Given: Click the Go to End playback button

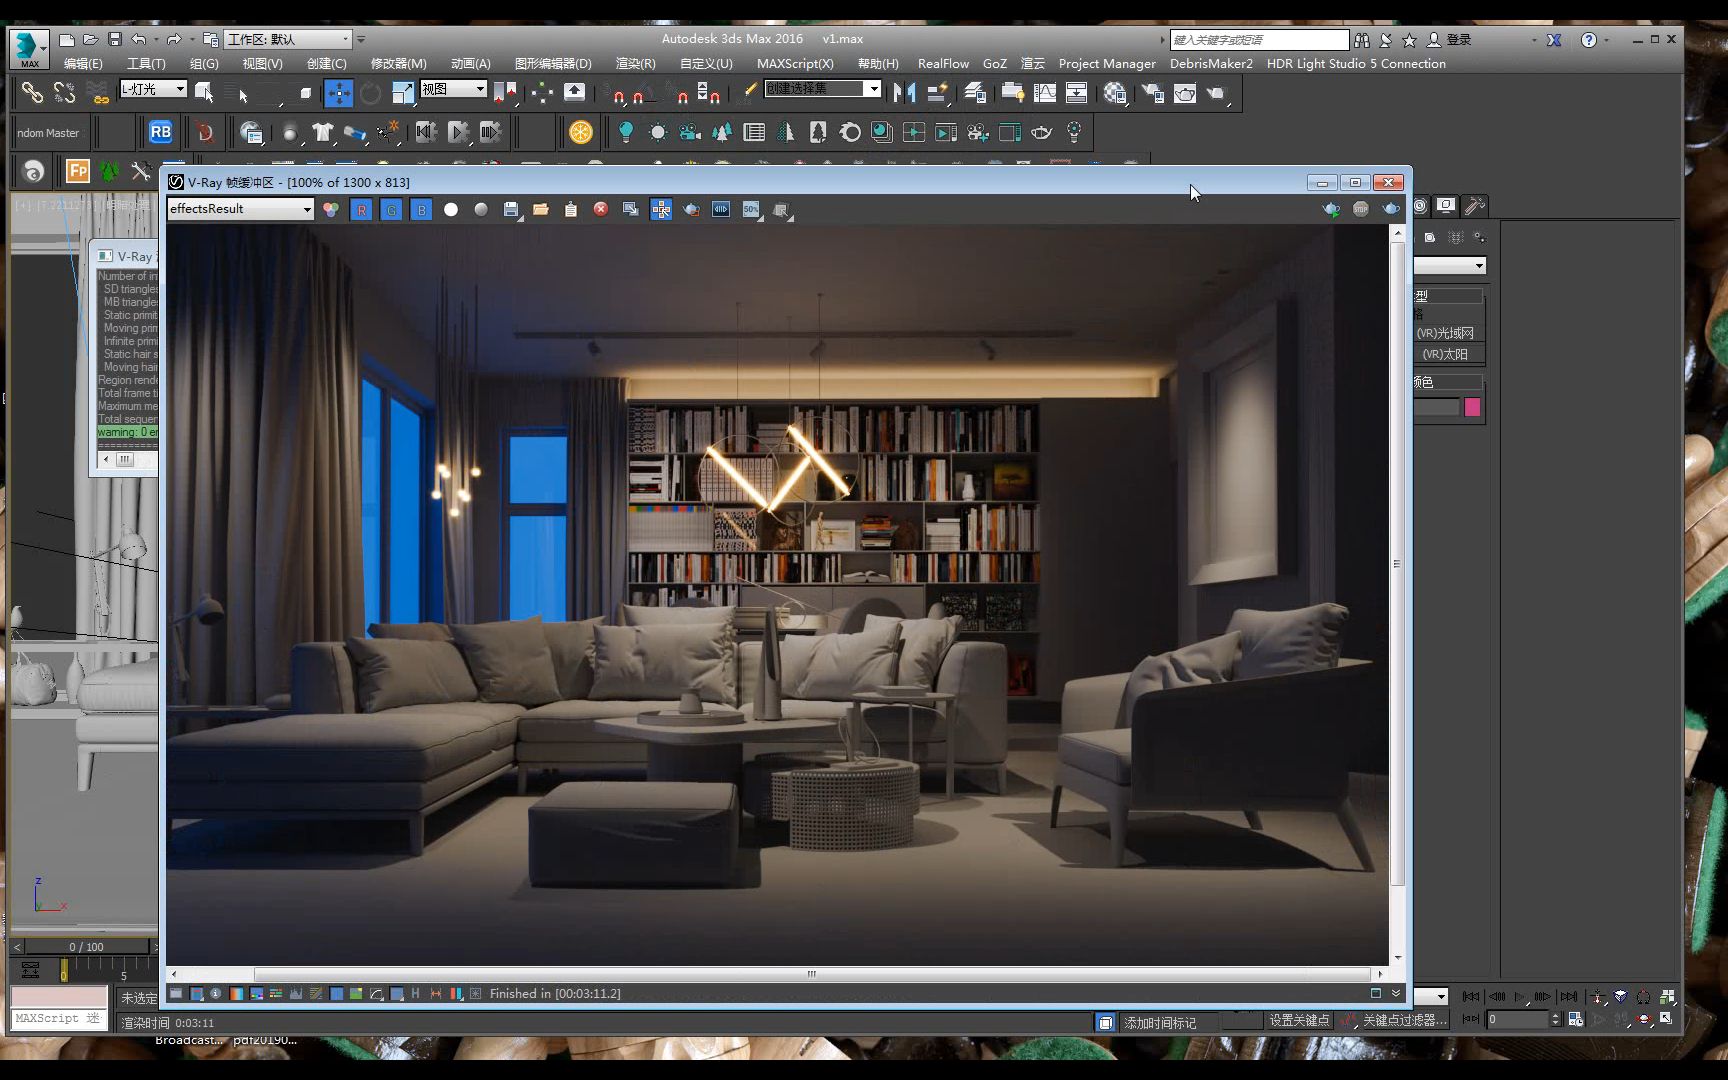Looking at the screenshot, I should click(1568, 996).
